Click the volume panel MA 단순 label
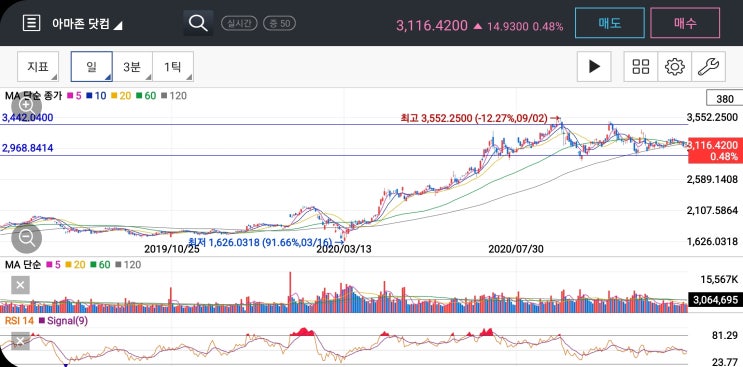The image size is (743, 367). point(23,265)
